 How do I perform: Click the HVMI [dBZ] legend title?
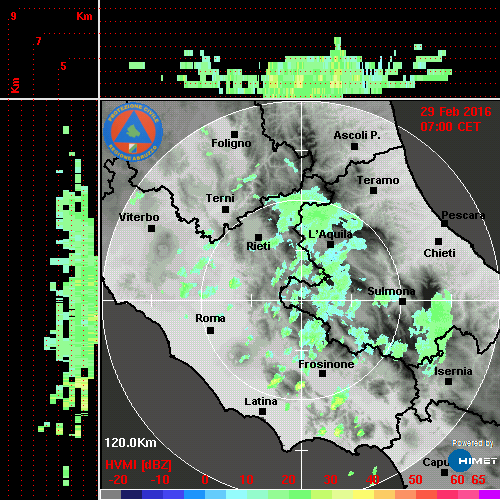click(x=138, y=465)
